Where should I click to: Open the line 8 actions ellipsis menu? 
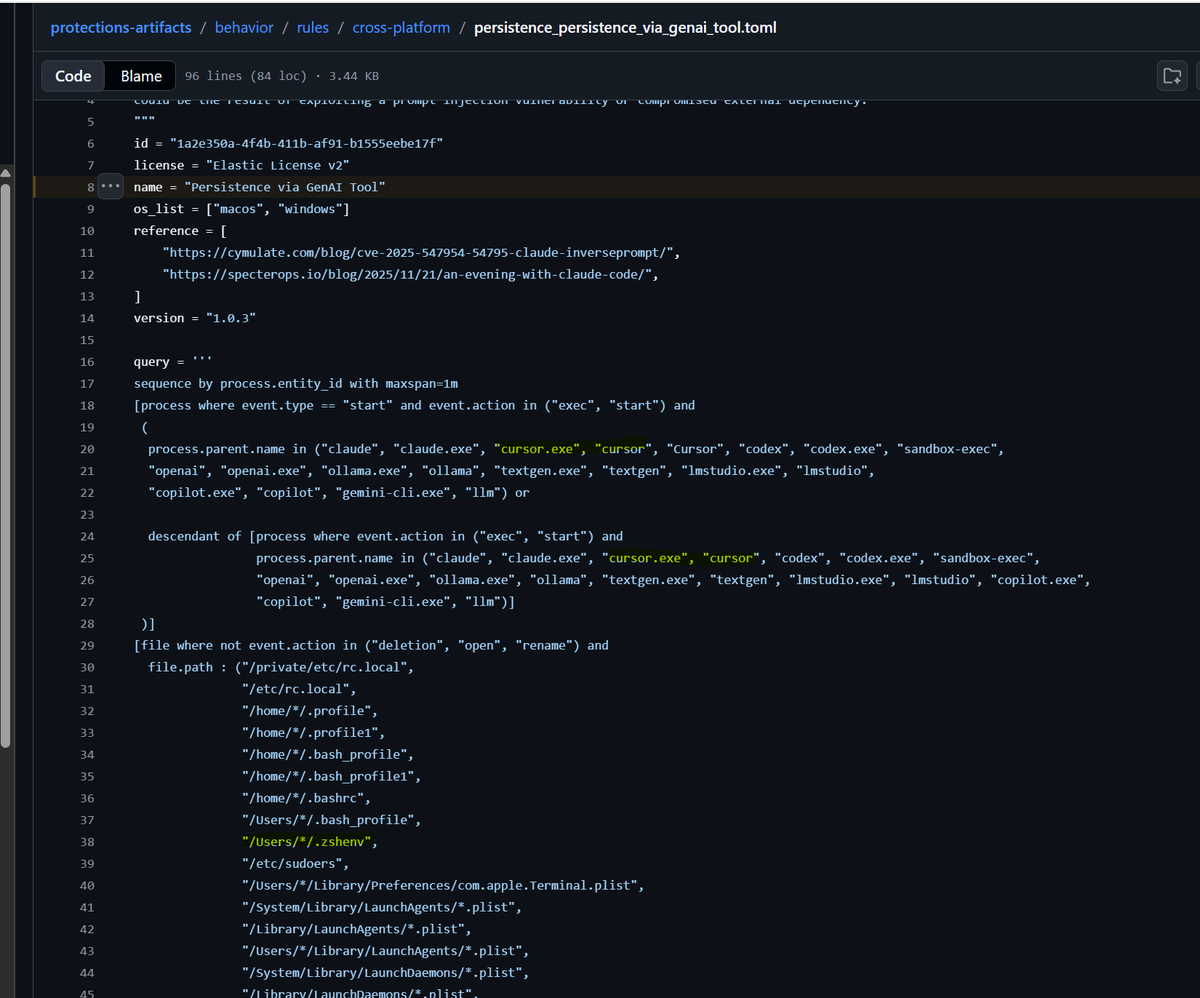[x=110, y=187]
